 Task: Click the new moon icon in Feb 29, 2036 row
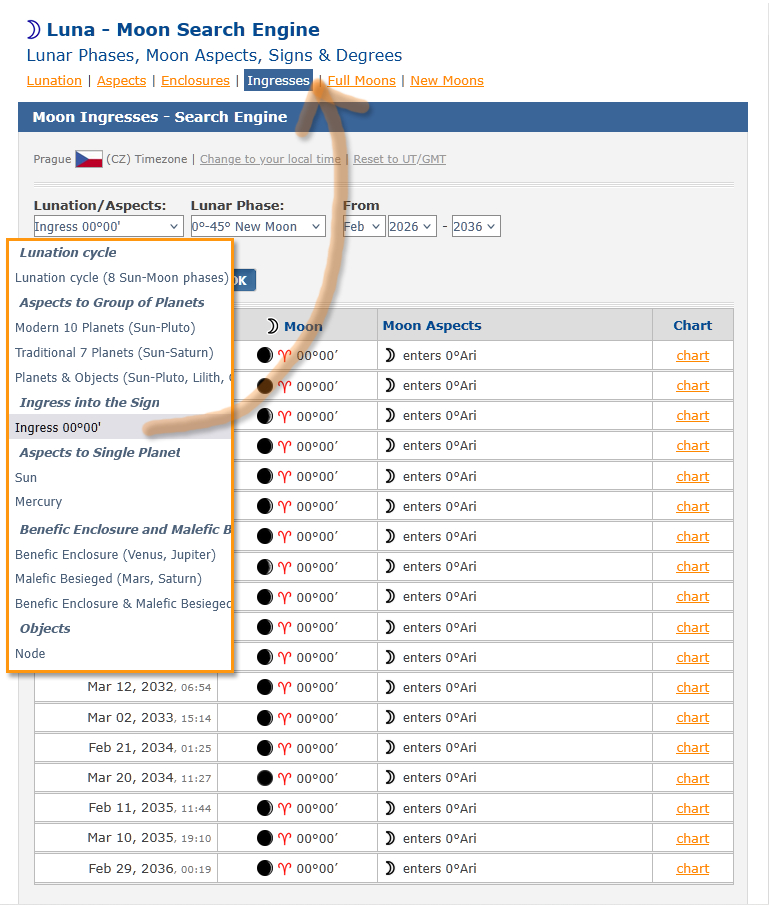click(265, 869)
